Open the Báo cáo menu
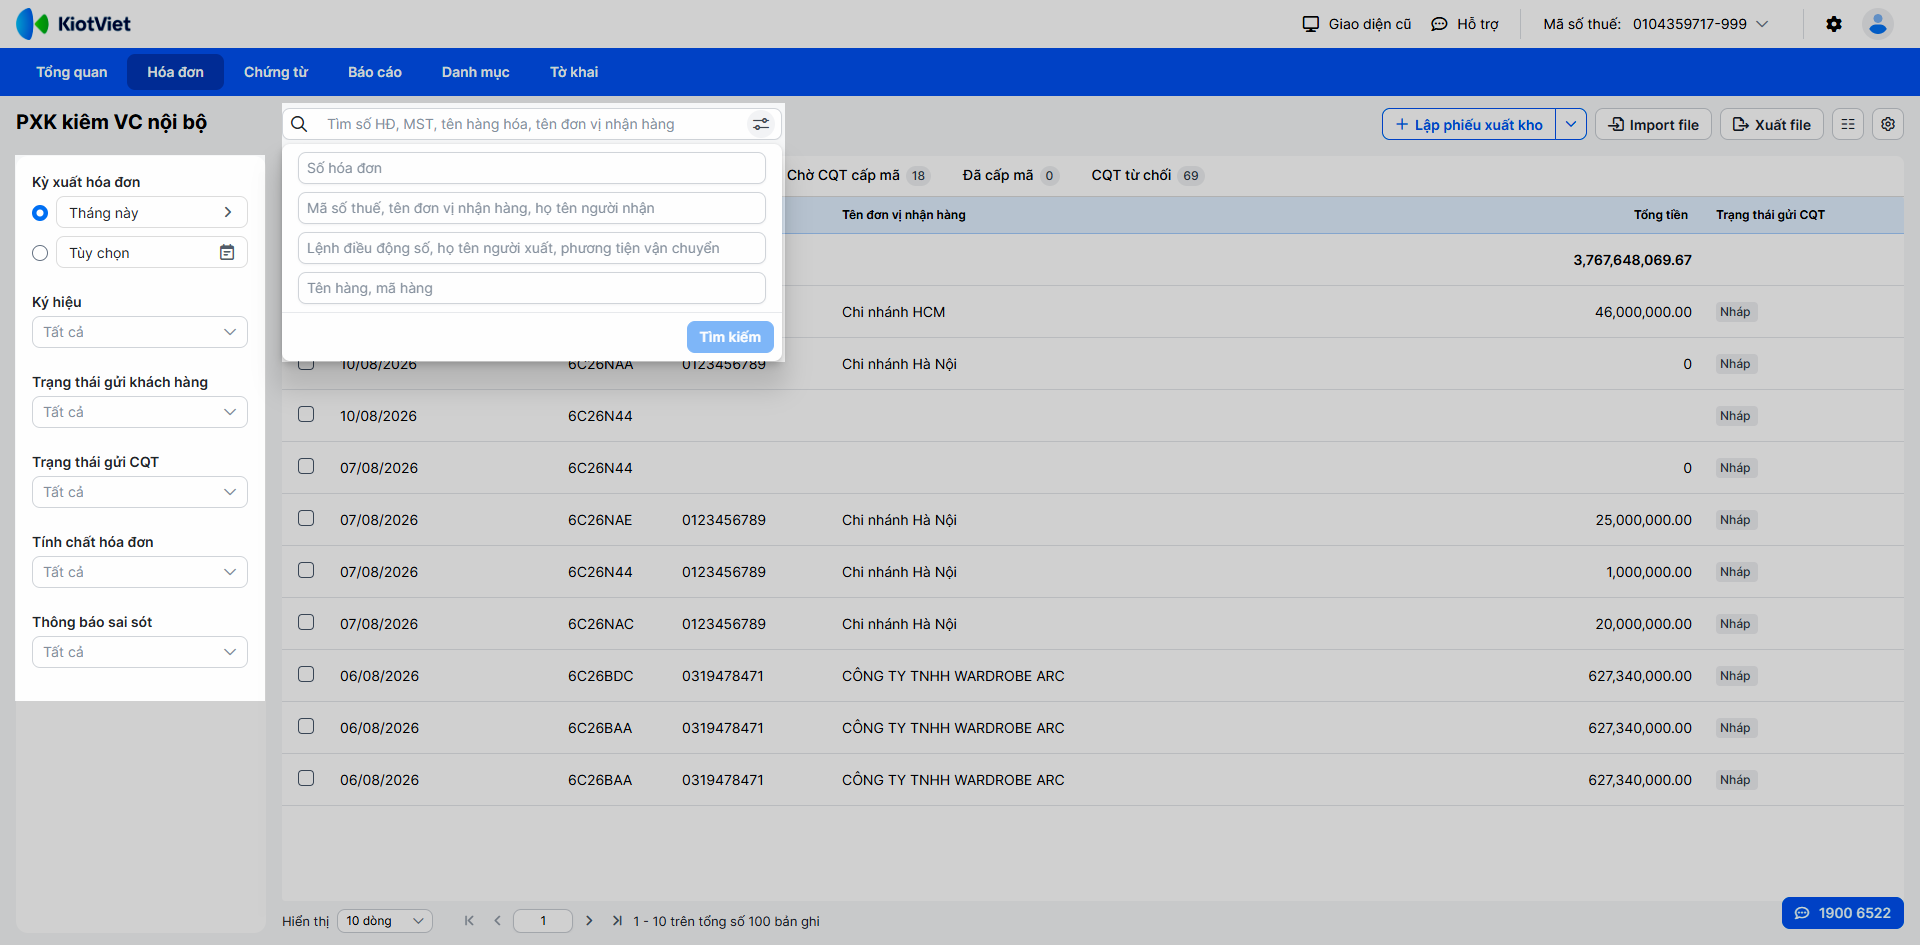 375,72
